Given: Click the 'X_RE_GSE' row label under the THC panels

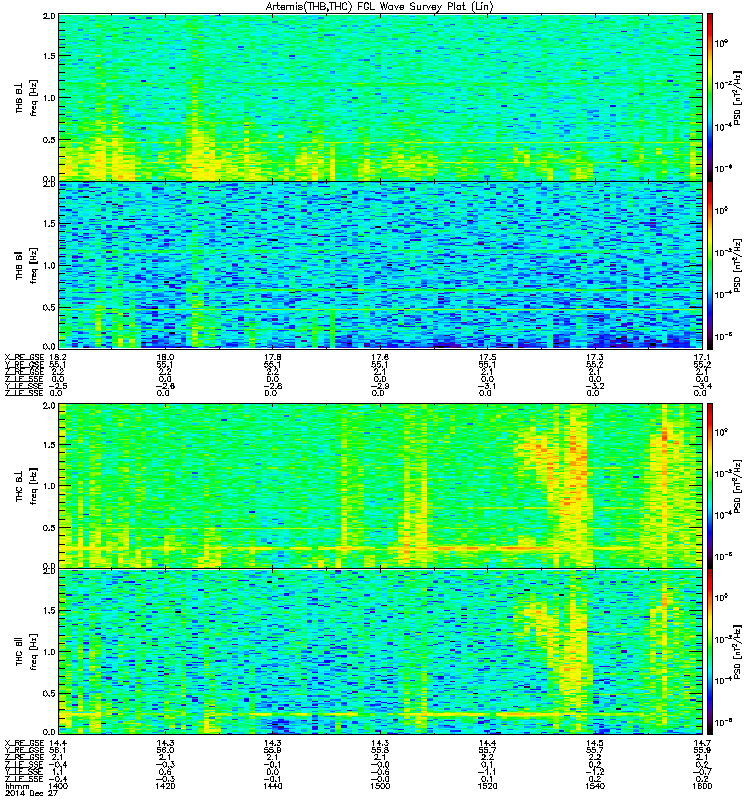Looking at the screenshot, I should coord(25,743).
